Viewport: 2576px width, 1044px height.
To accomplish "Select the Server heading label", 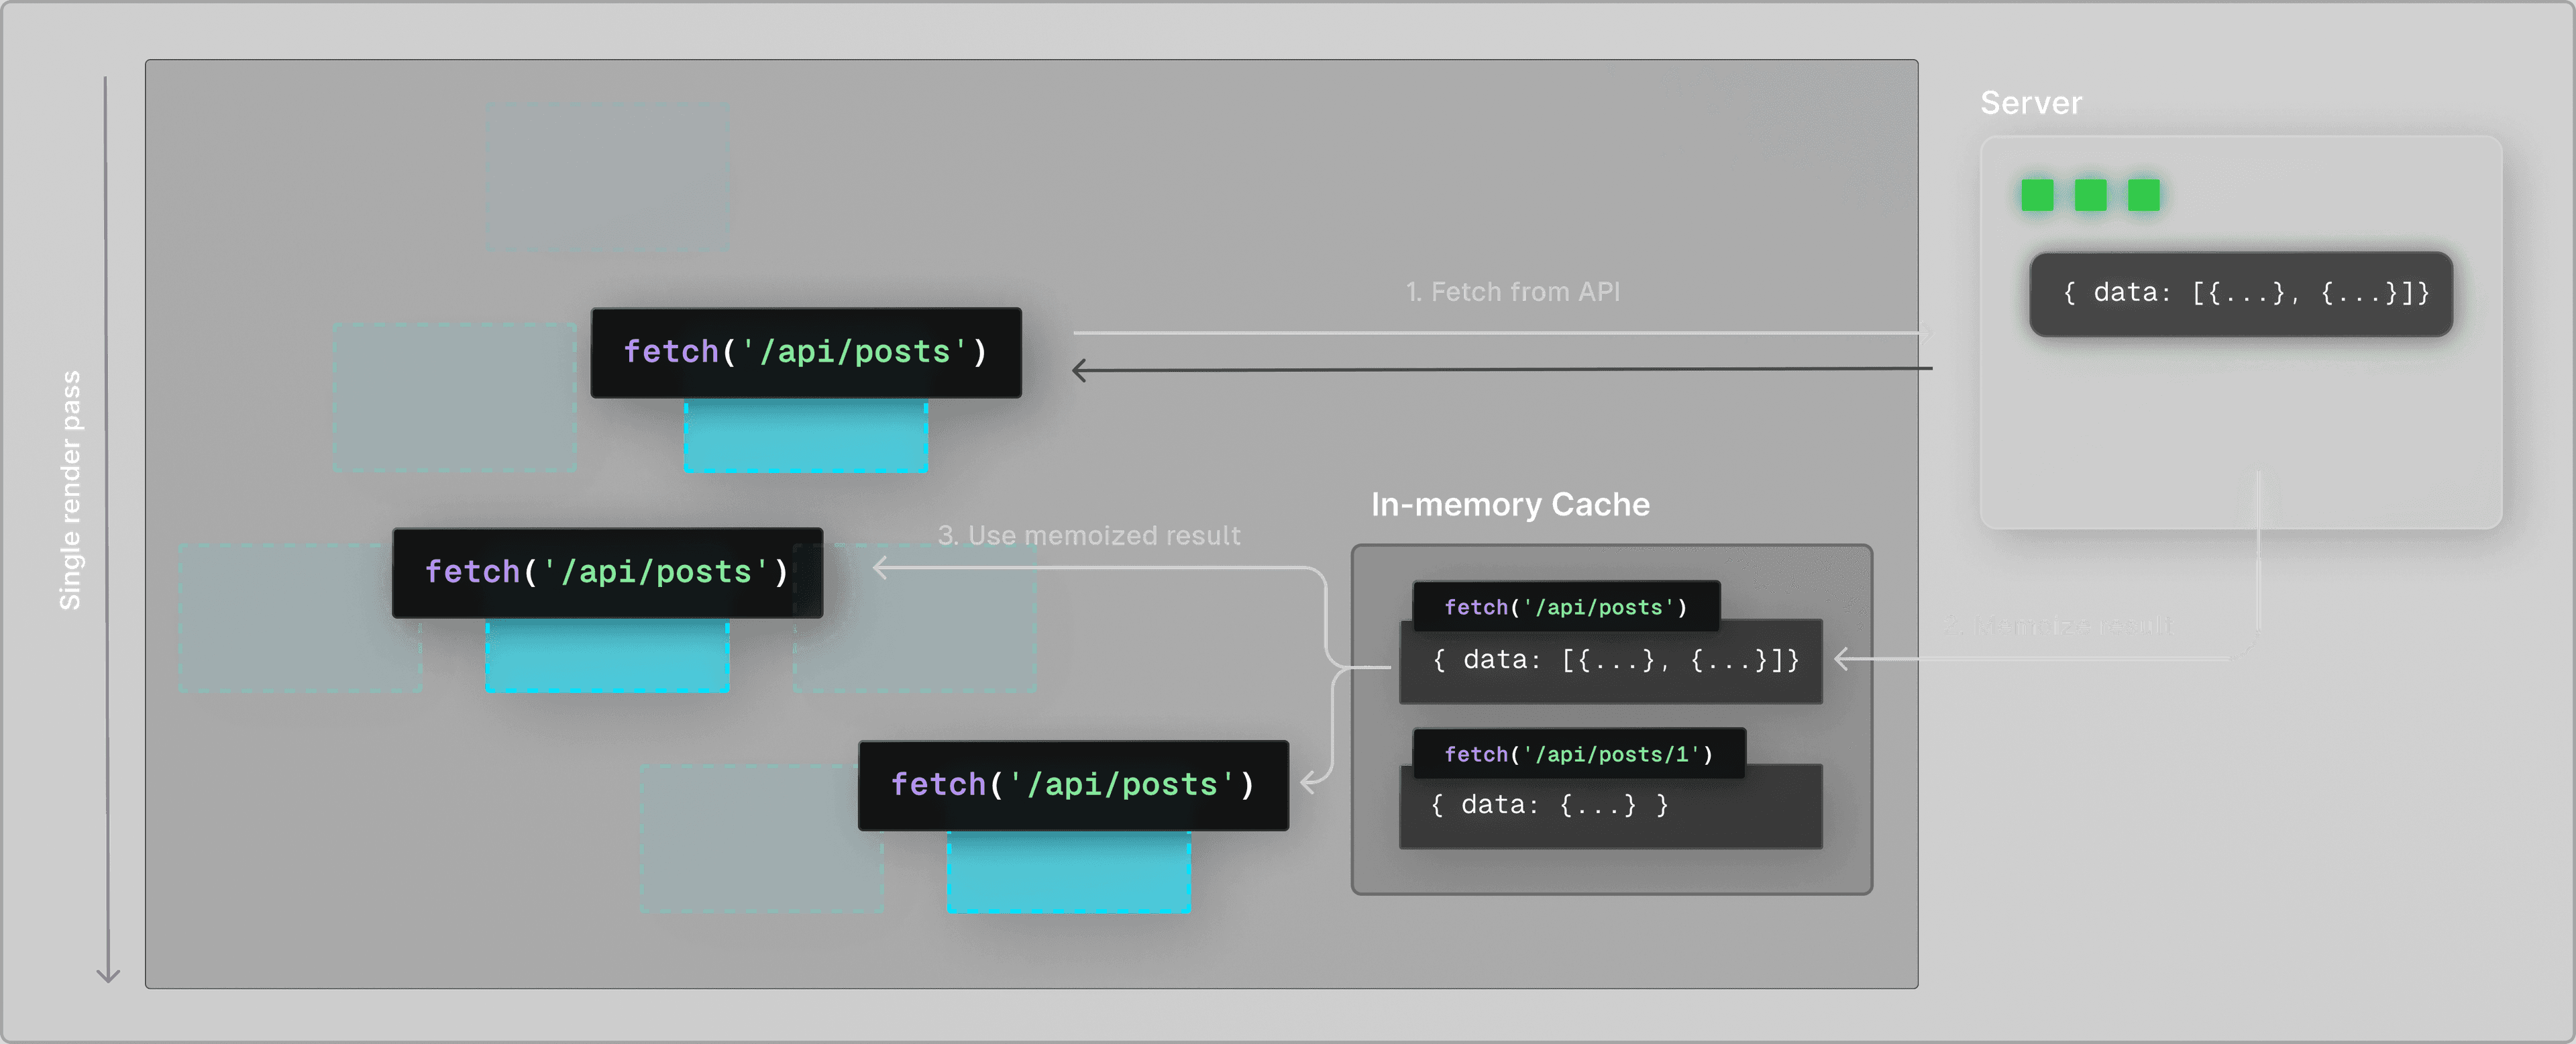I will 2031,101.
